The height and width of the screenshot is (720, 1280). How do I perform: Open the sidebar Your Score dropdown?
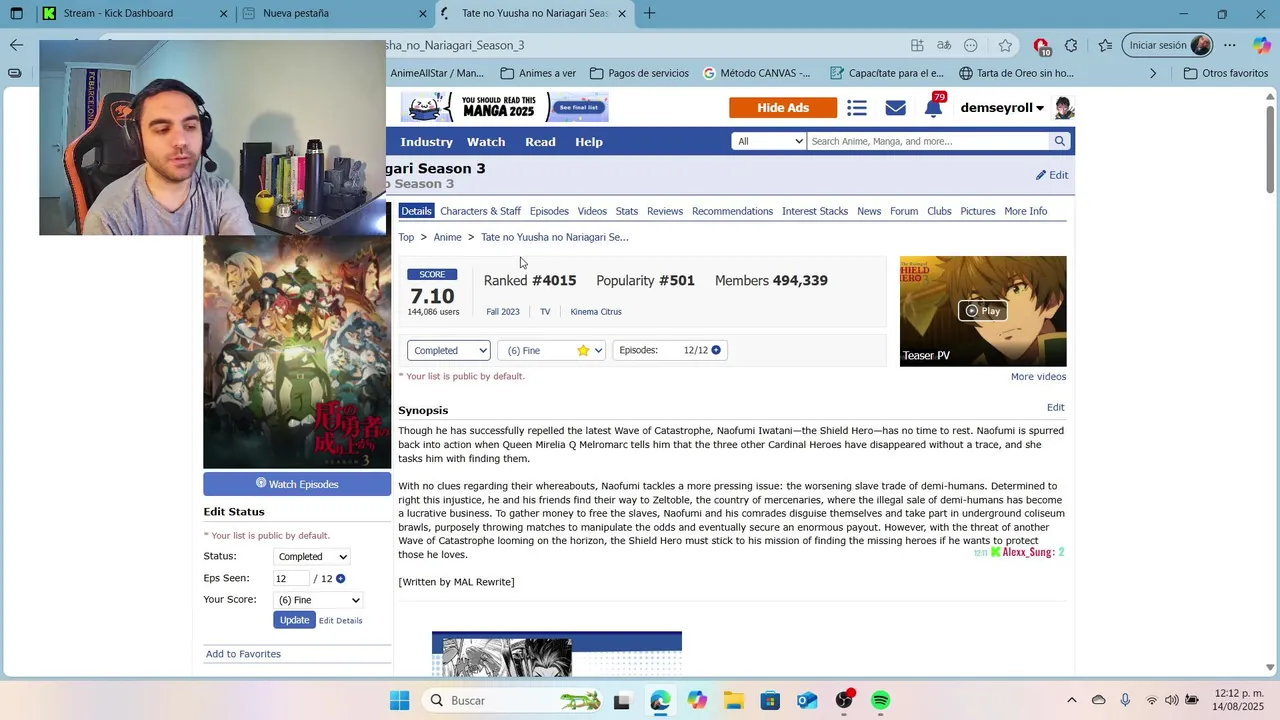point(318,600)
